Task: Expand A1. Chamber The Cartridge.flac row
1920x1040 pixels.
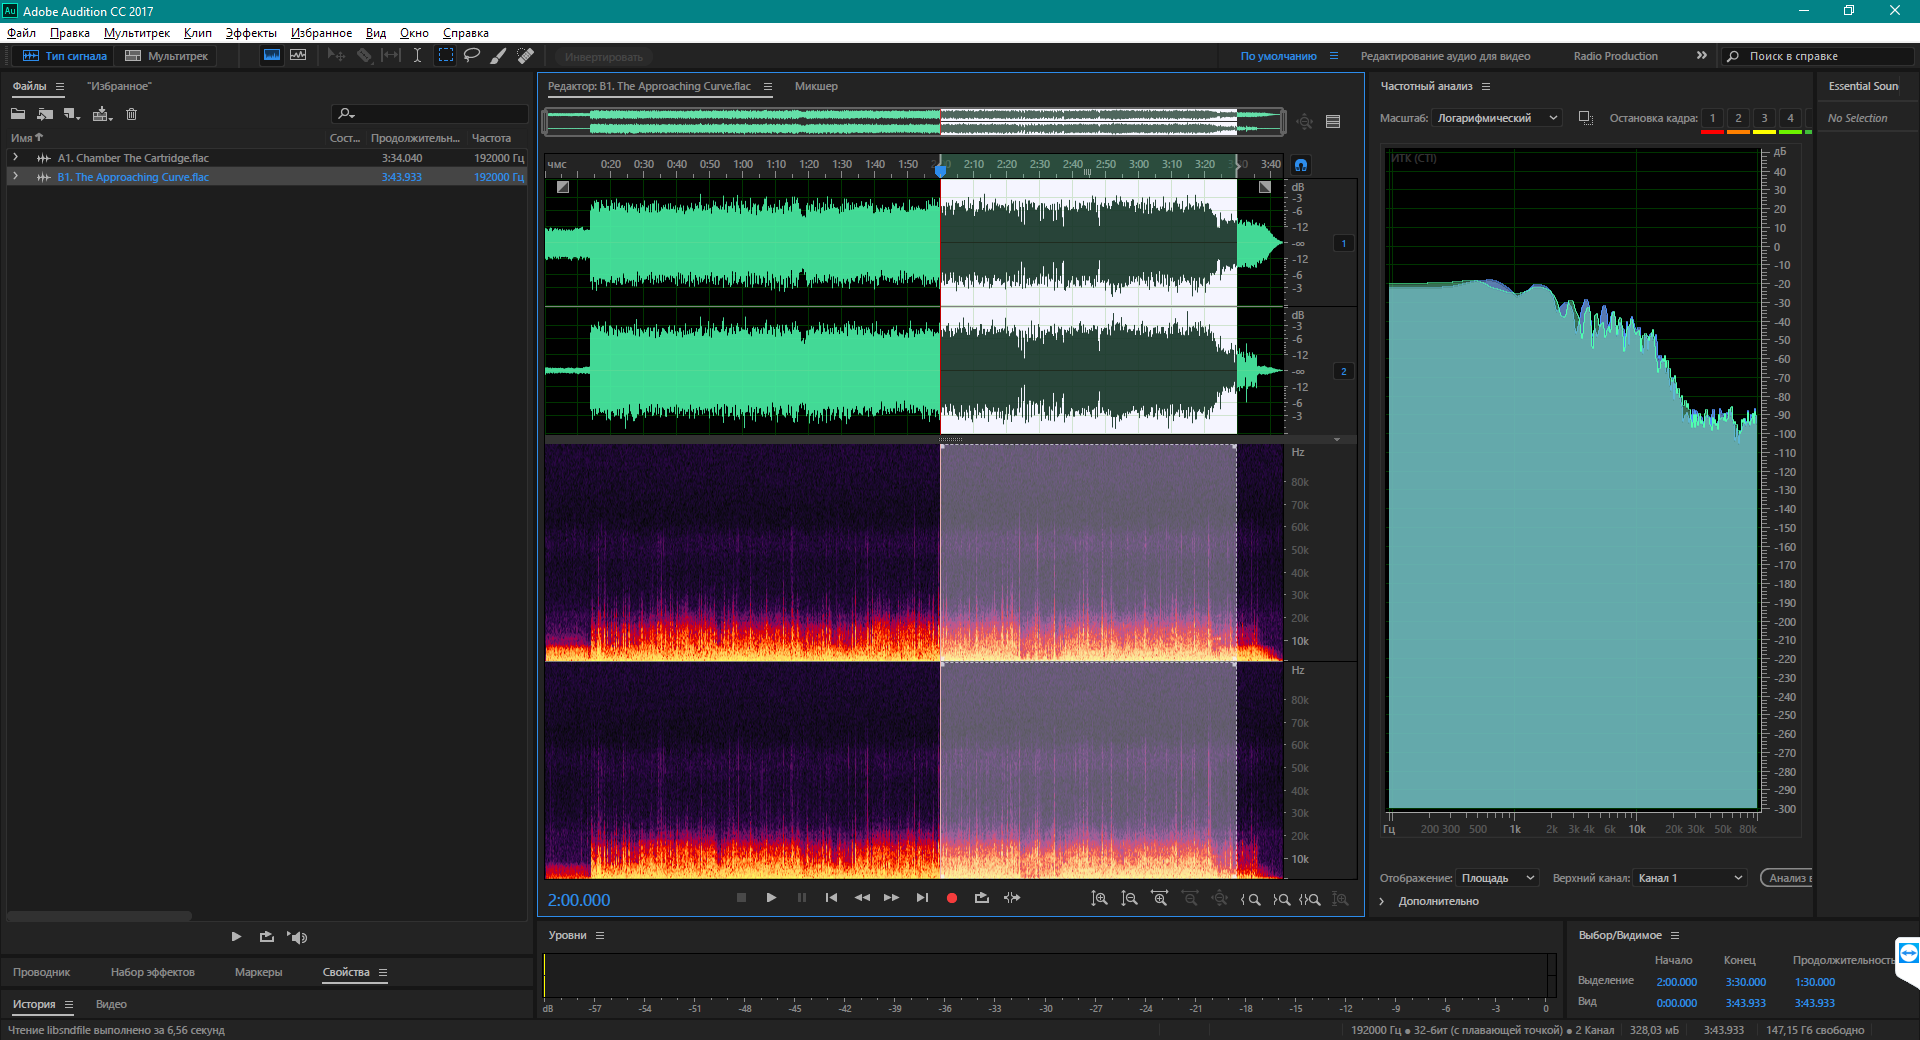Action: pyautogui.click(x=15, y=158)
